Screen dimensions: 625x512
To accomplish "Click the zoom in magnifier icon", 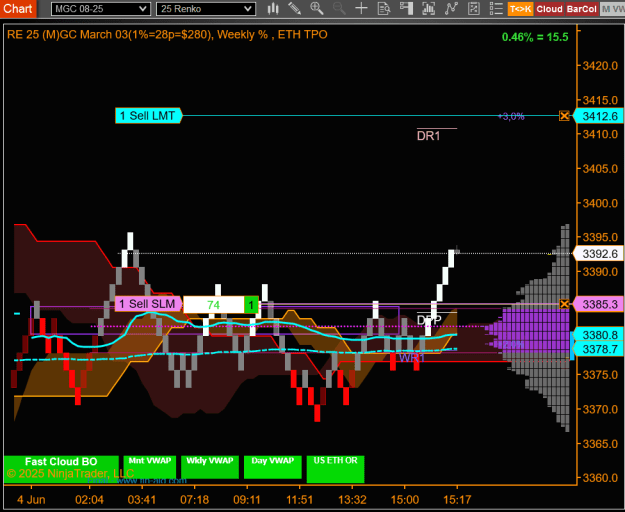I will click(317, 8).
